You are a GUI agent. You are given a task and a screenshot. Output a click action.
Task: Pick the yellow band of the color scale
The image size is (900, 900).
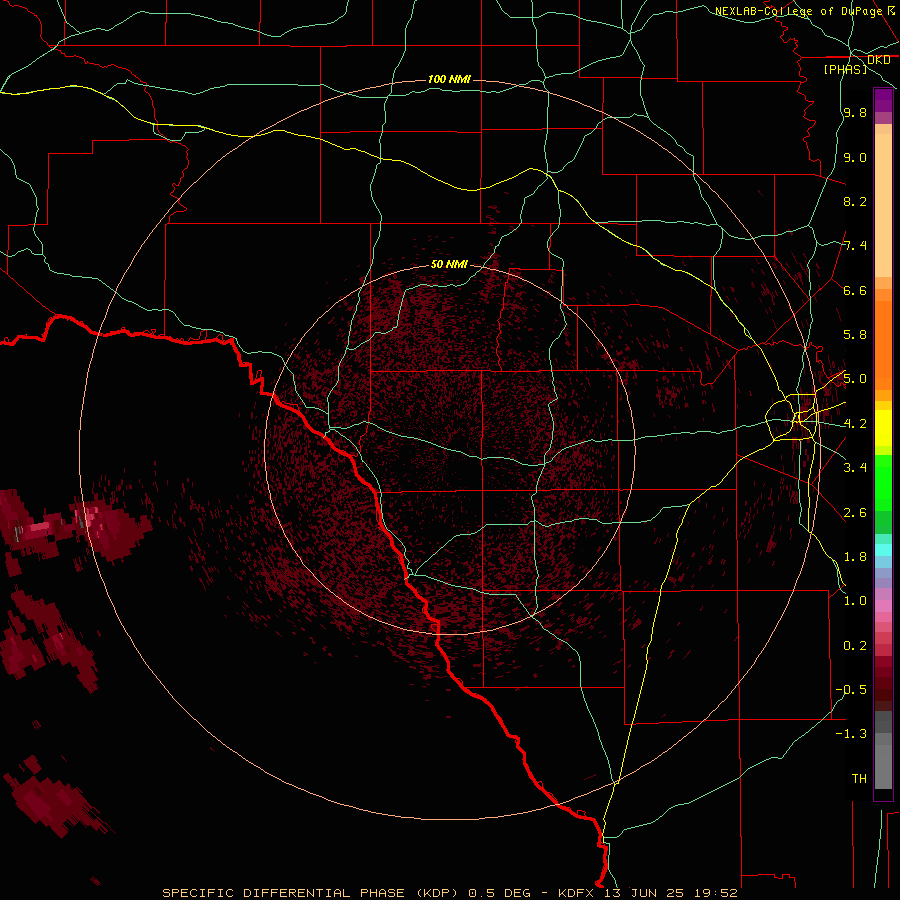883,428
